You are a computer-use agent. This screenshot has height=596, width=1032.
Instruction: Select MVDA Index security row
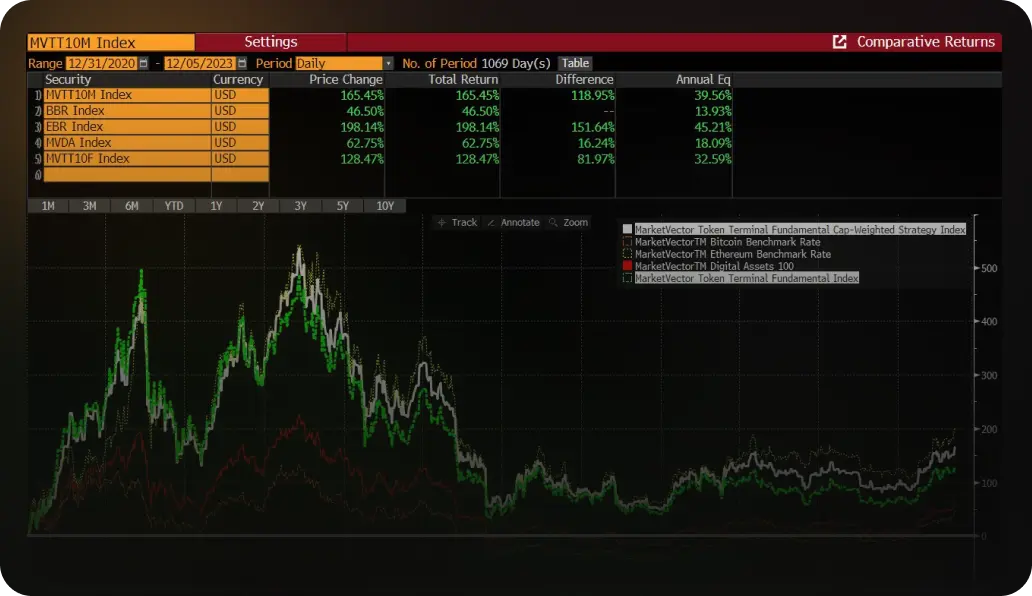[x=127, y=142]
